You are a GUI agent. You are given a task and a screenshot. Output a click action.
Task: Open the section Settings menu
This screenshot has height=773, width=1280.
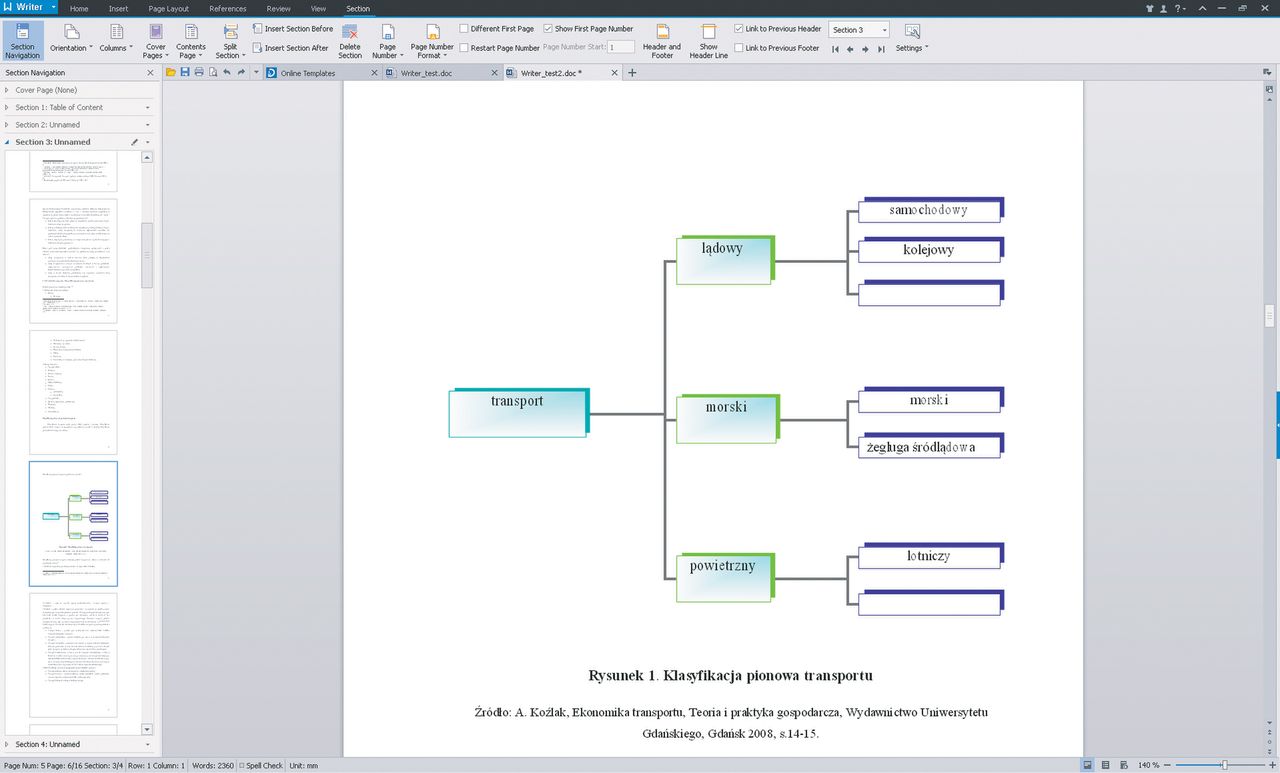point(911,38)
